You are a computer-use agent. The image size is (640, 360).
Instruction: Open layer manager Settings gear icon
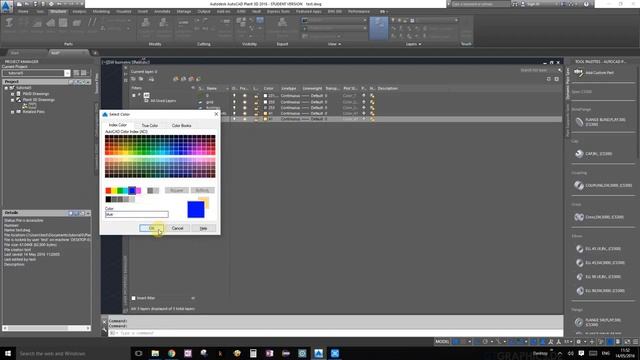click(556, 79)
